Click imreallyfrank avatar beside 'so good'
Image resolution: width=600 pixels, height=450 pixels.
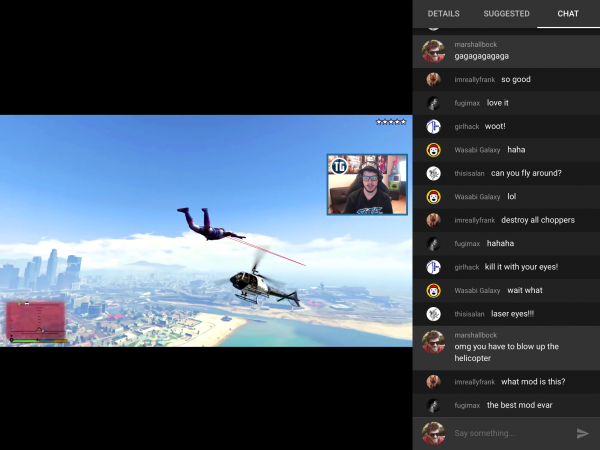point(433,80)
